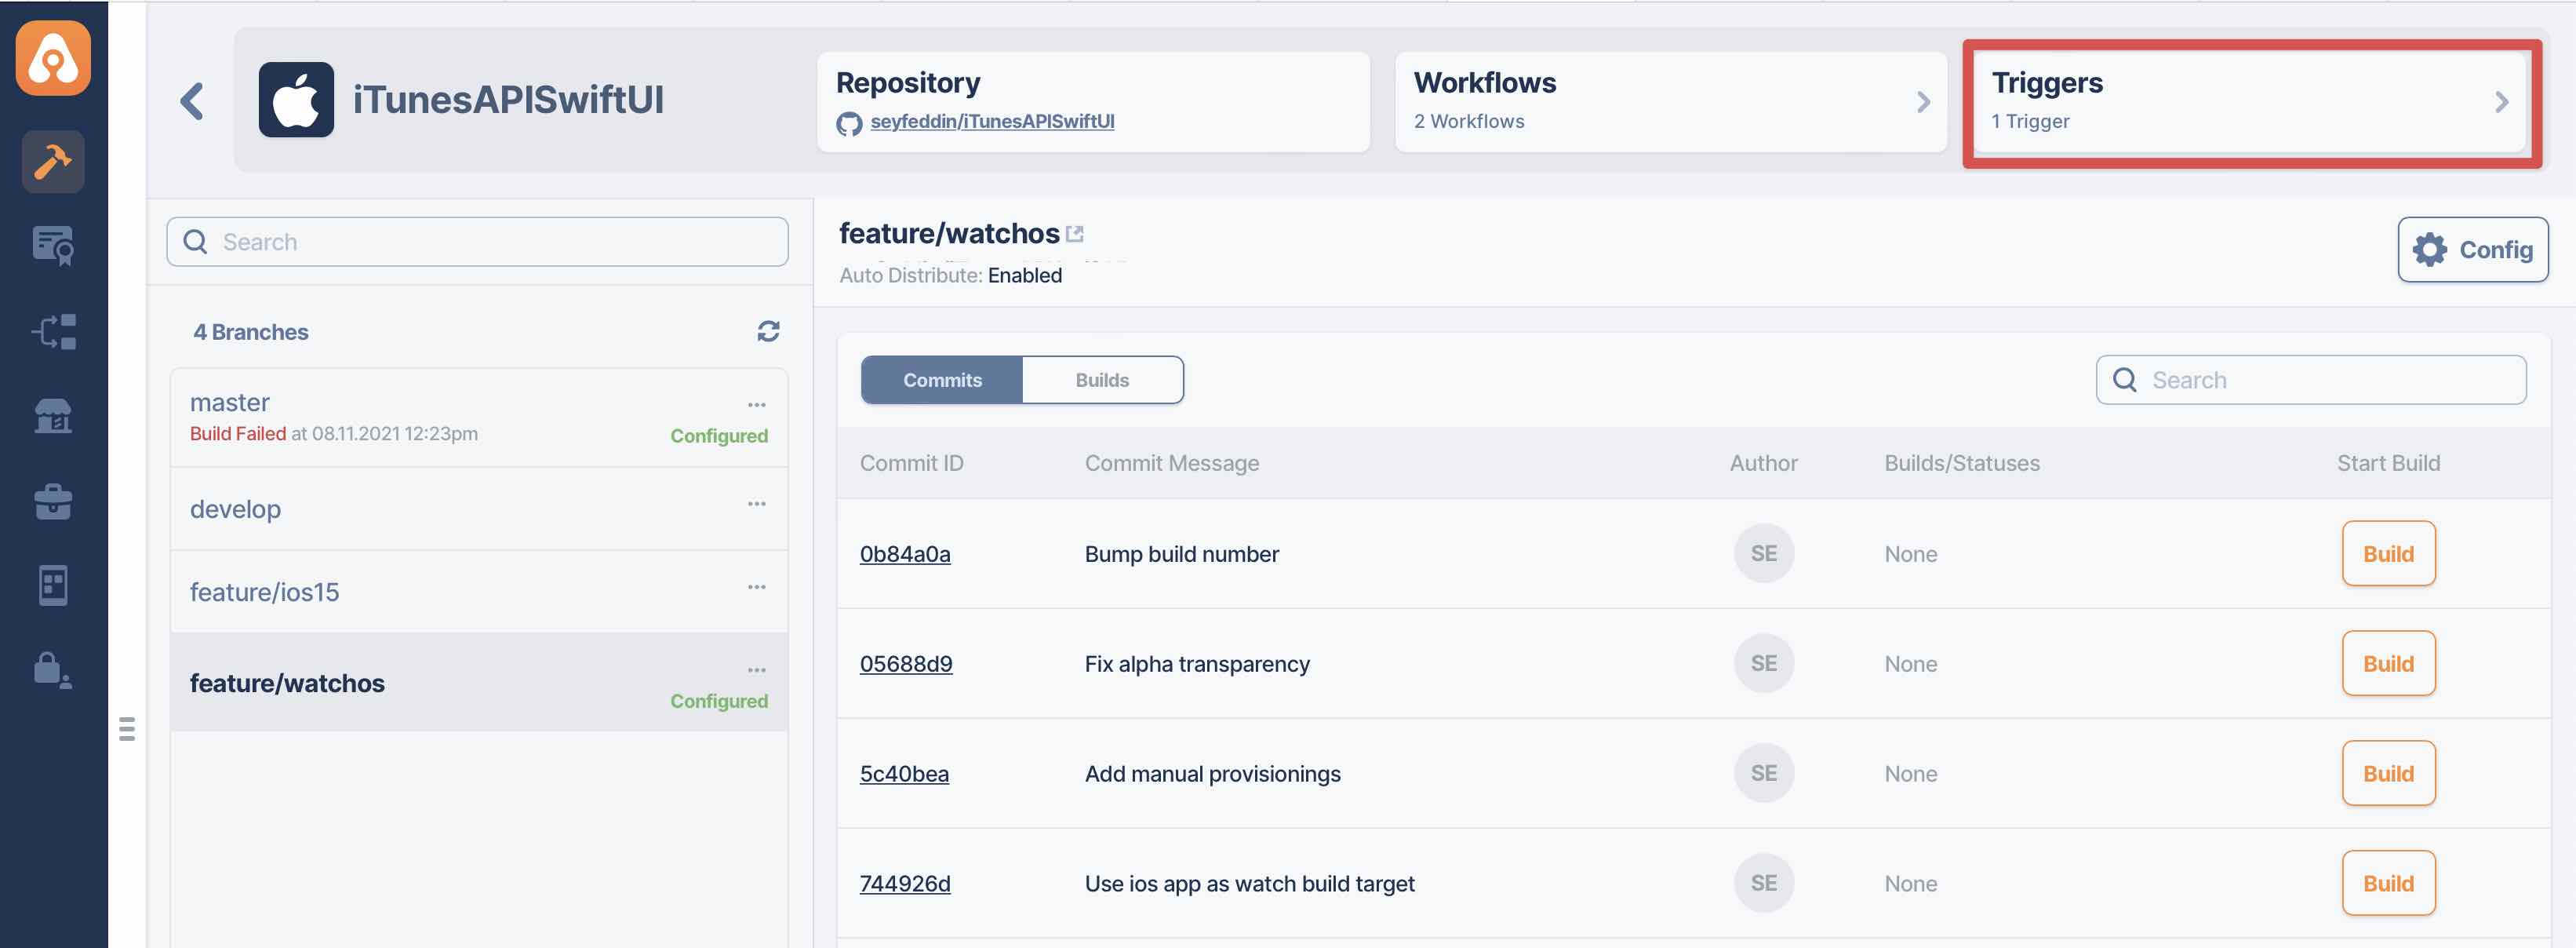2576x948 pixels.
Task: Refresh the branches list
Action: click(767, 331)
